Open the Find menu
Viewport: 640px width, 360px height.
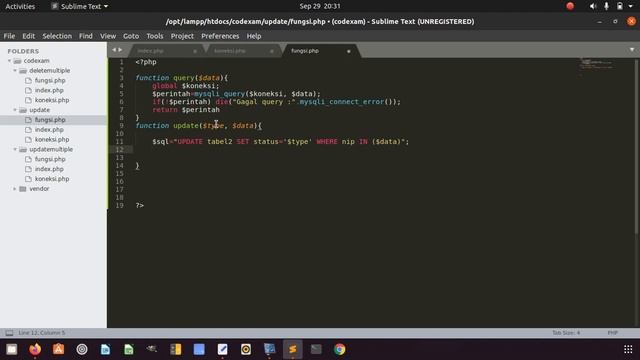[86, 36]
